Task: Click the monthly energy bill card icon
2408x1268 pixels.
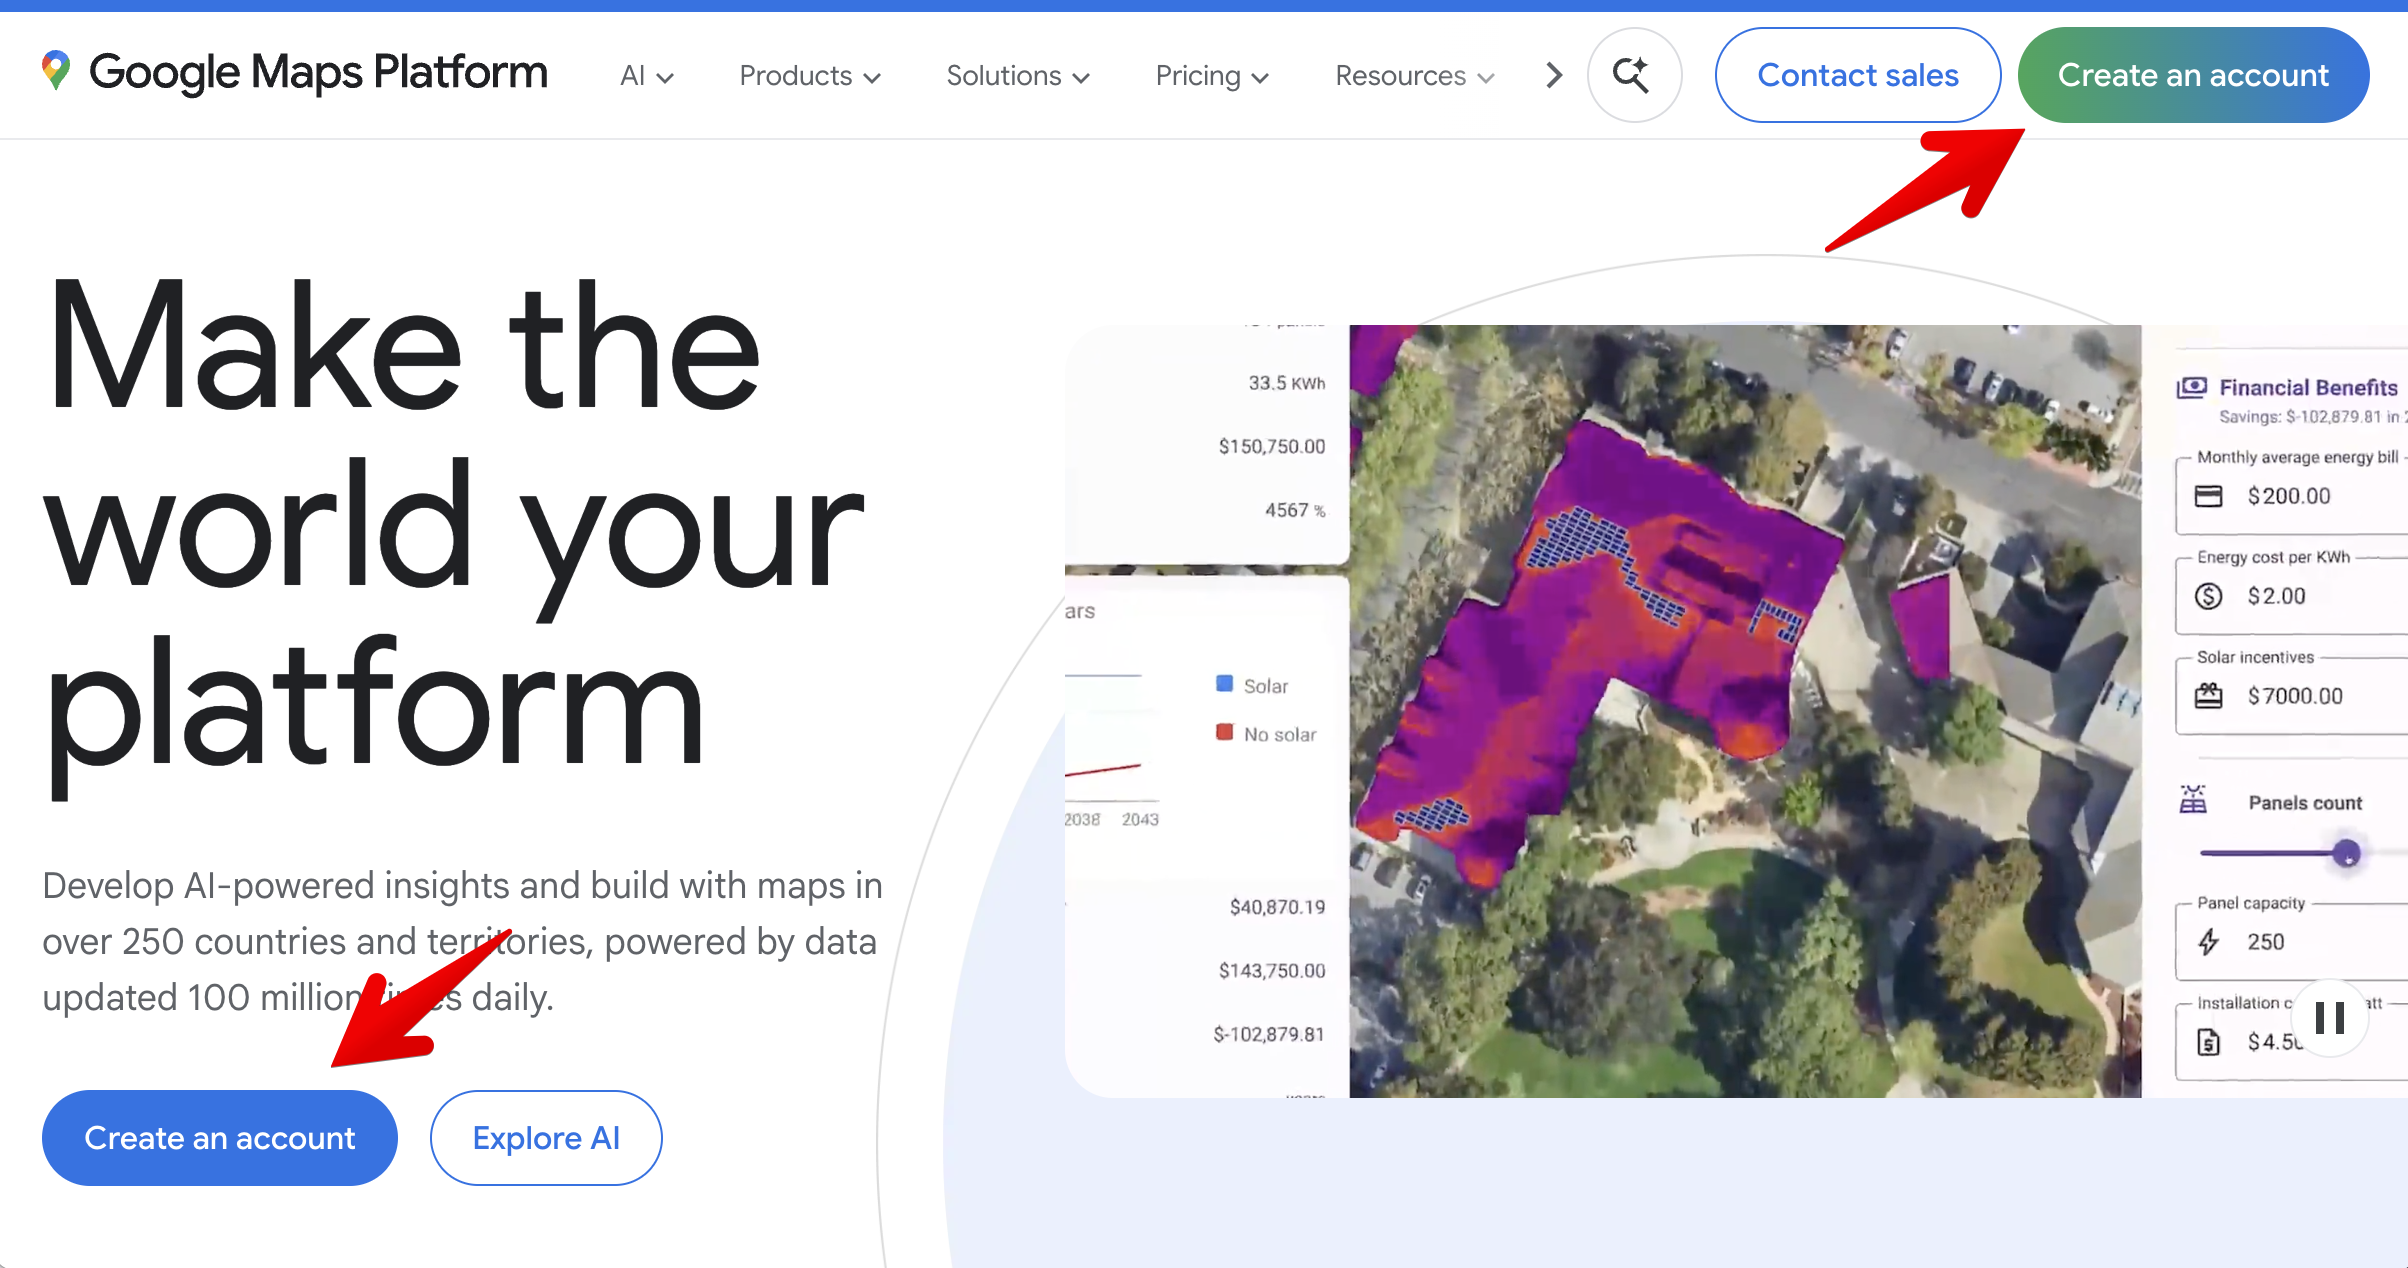Action: tap(2208, 496)
